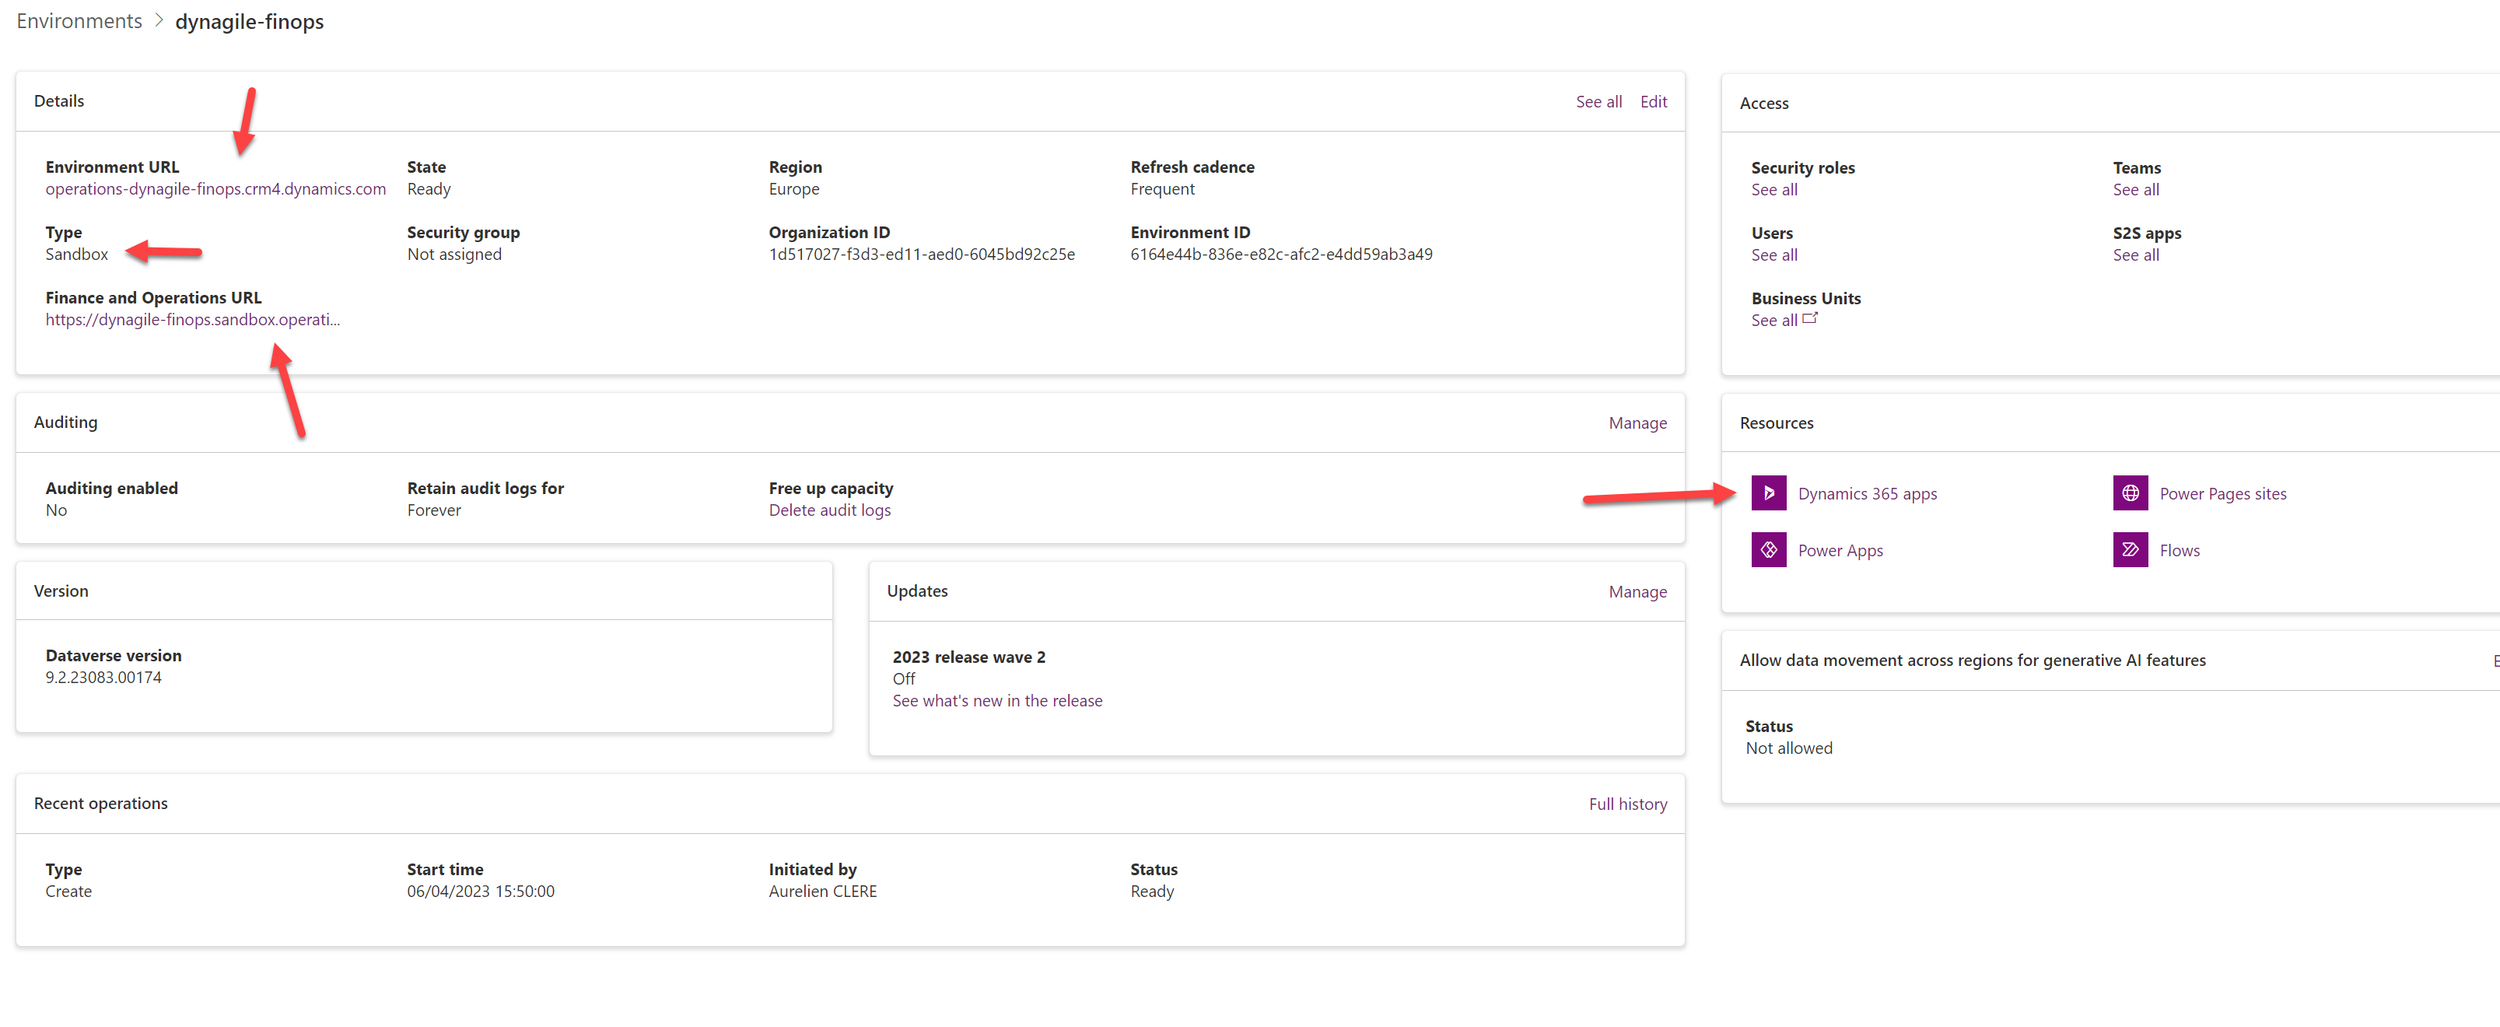Edit the environment Details

click(1653, 102)
